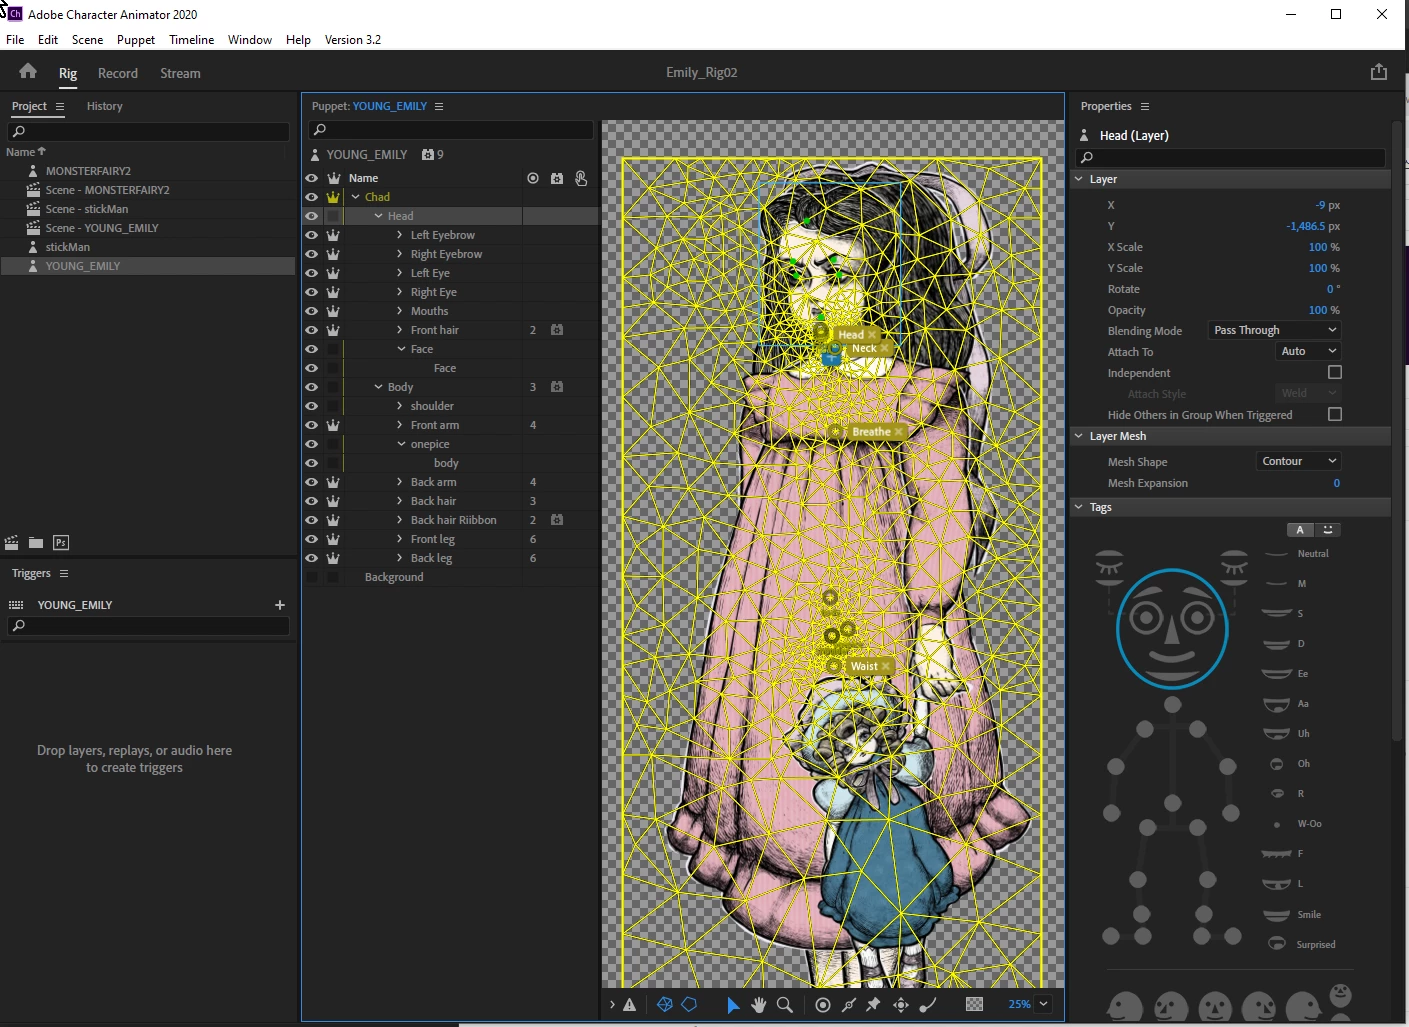Toggle transparency grid background icon
The width and height of the screenshot is (1409, 1027).
point(974,1005)
